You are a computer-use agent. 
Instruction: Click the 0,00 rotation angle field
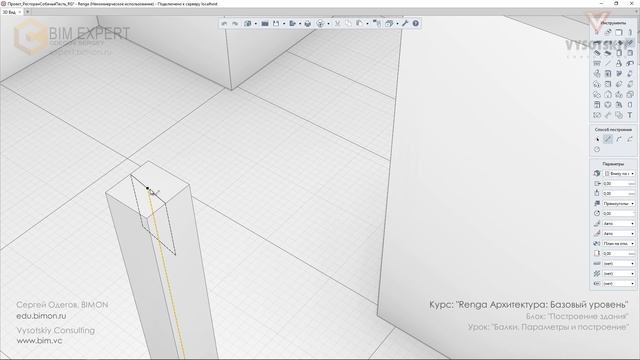point(619,213)
